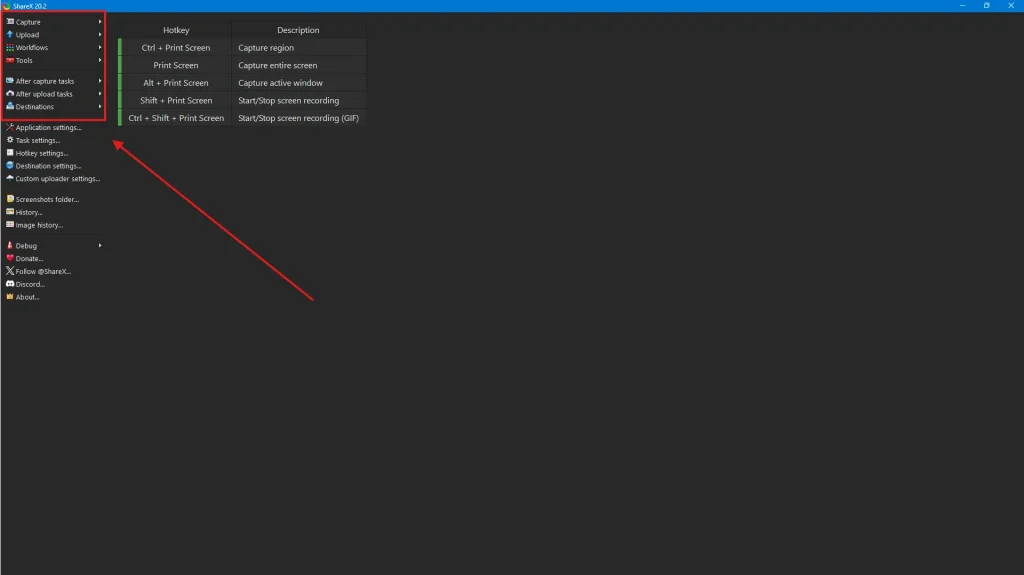
Task: Expand the Upload submenu arrow
Action: click(100, 35)
